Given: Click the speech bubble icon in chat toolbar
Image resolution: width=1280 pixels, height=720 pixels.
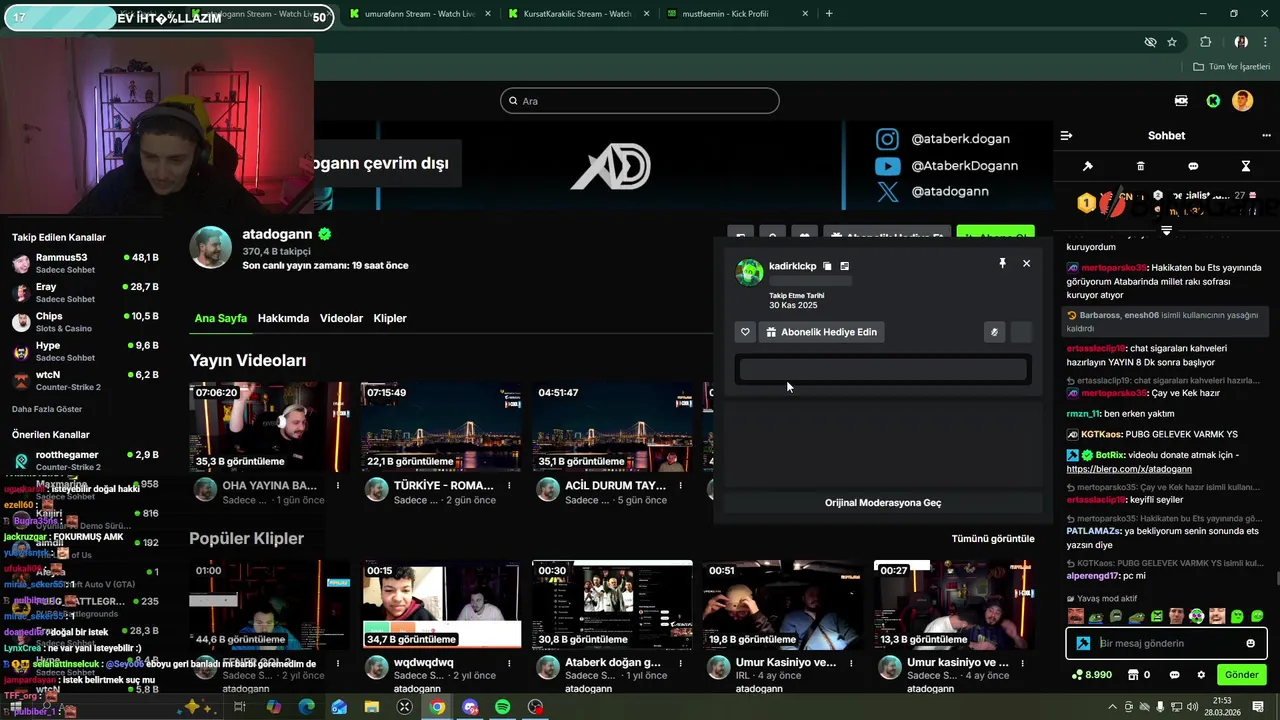Looking at the screenshot, I should pyautogui.click(x=1193, y=166).
